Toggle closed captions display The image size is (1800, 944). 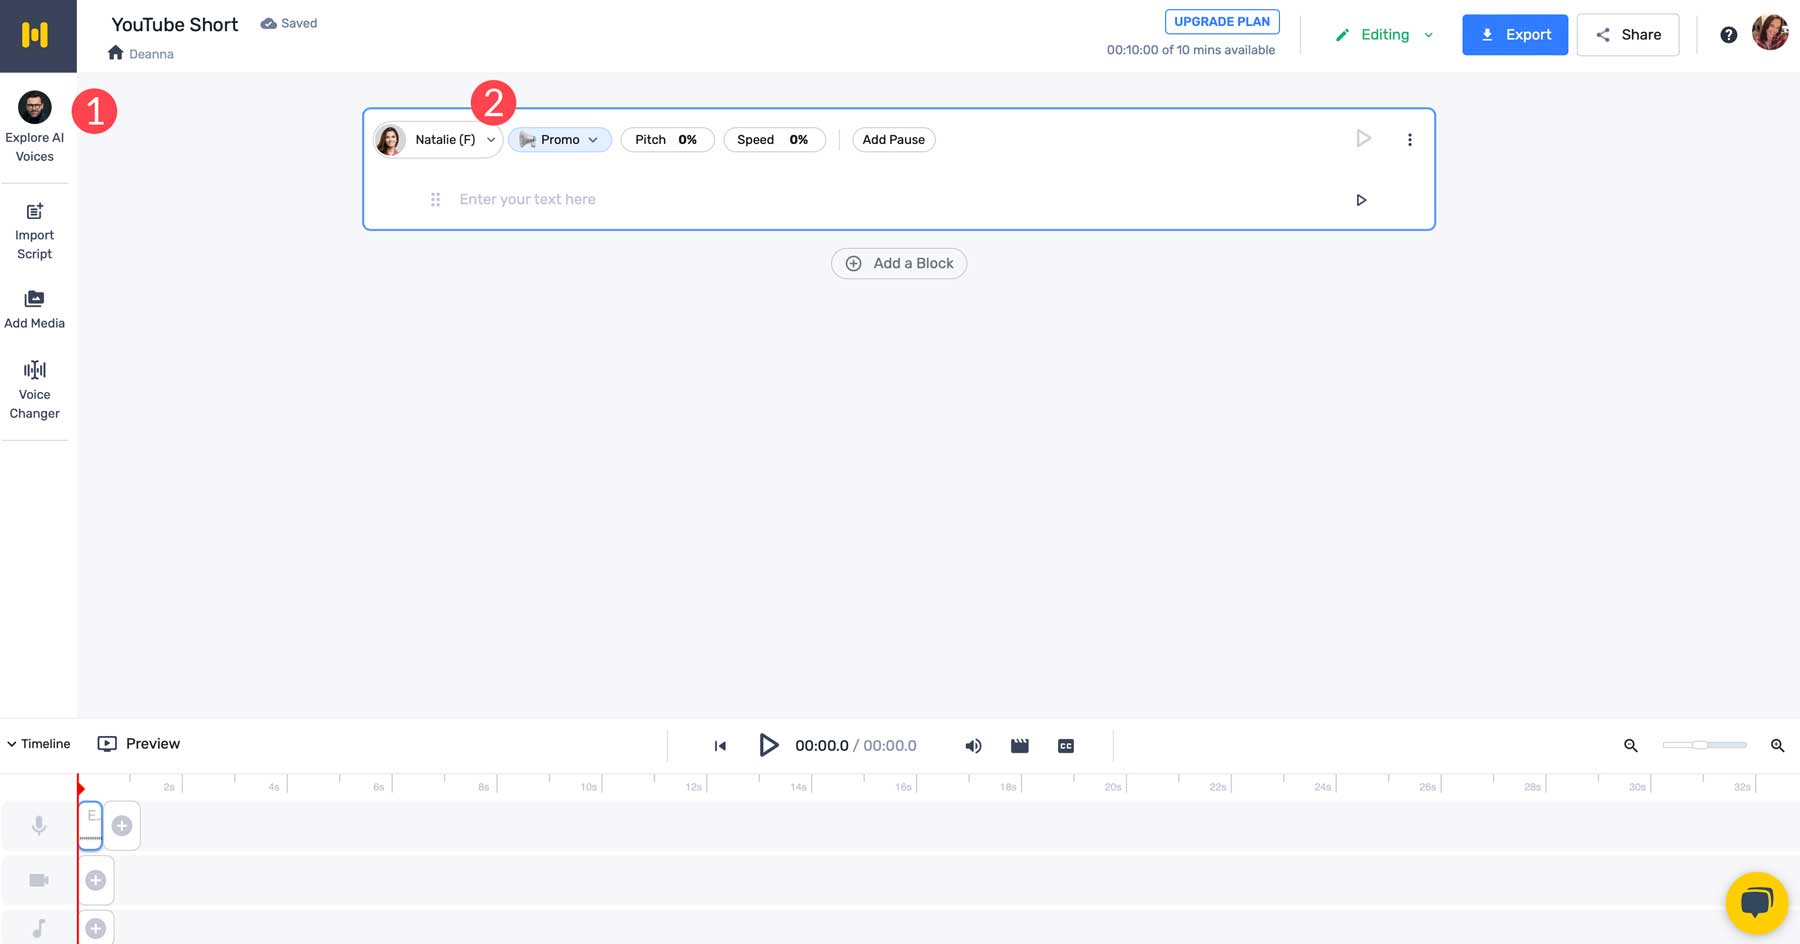tap(1065, 745)
